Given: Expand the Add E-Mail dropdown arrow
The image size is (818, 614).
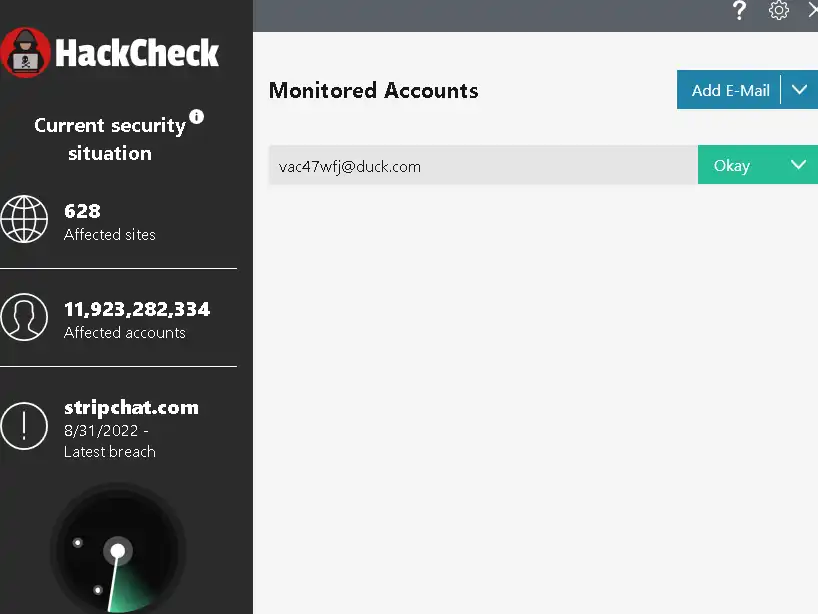Looking at the screenshot, I should coord(799,90).
